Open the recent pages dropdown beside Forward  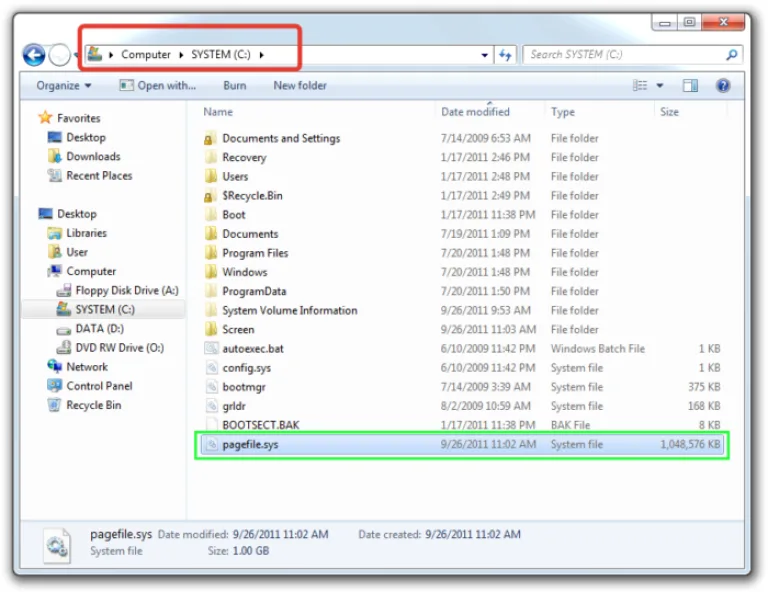tap(76, 55)
